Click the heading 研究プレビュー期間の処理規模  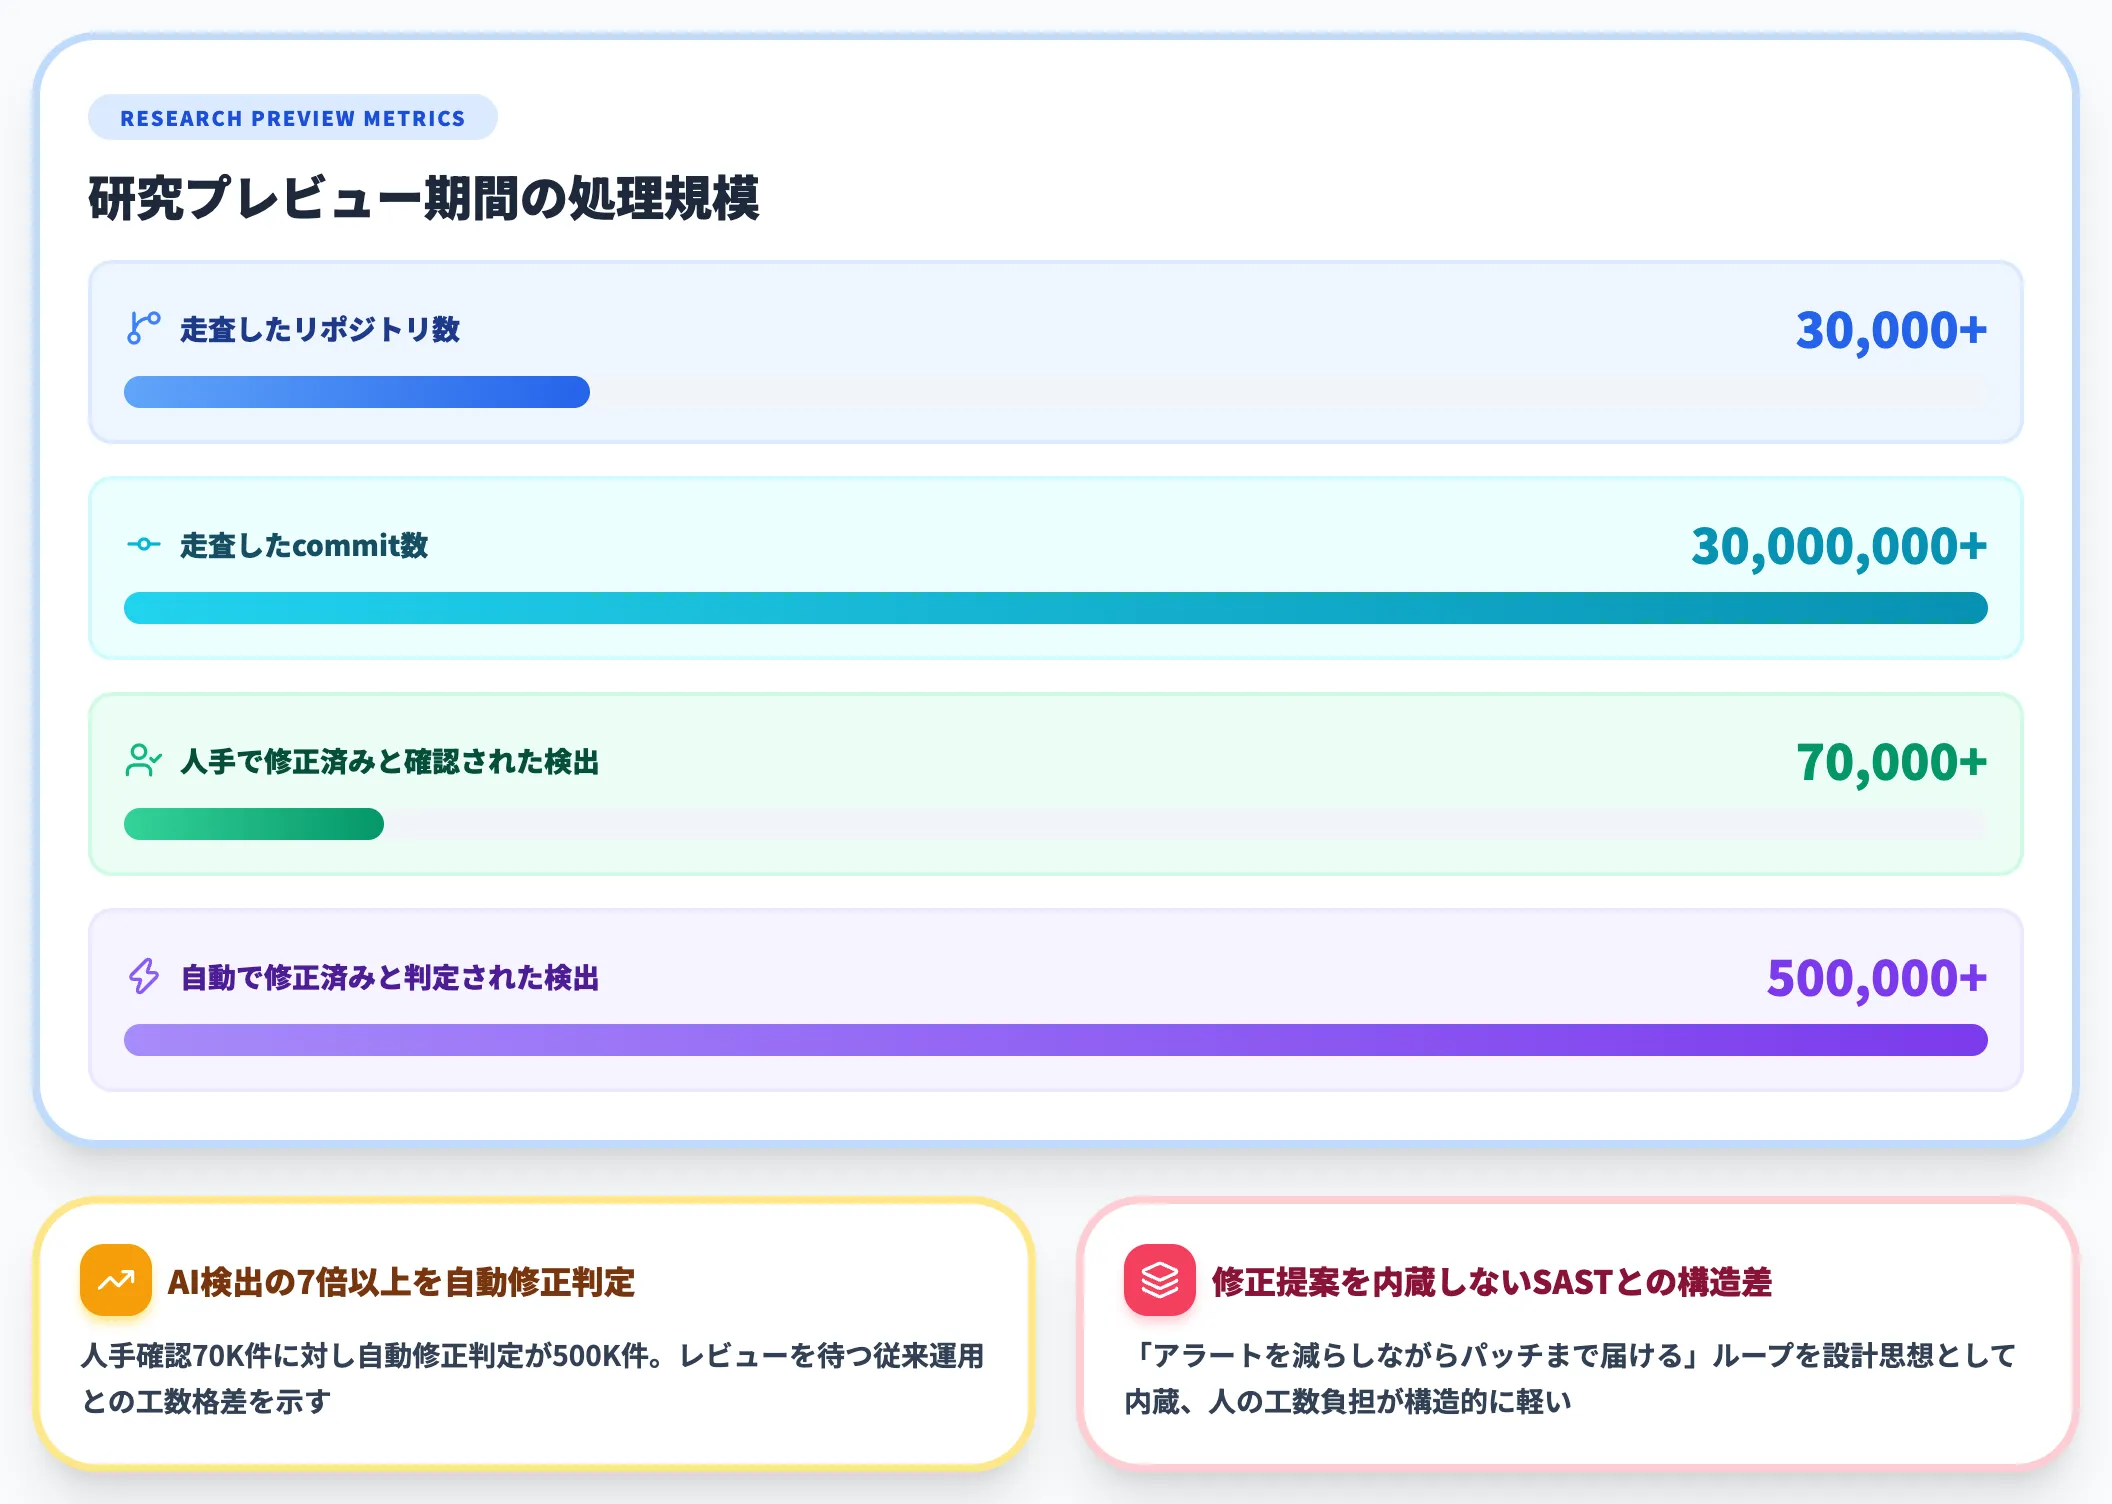click(x=424, y=198)
